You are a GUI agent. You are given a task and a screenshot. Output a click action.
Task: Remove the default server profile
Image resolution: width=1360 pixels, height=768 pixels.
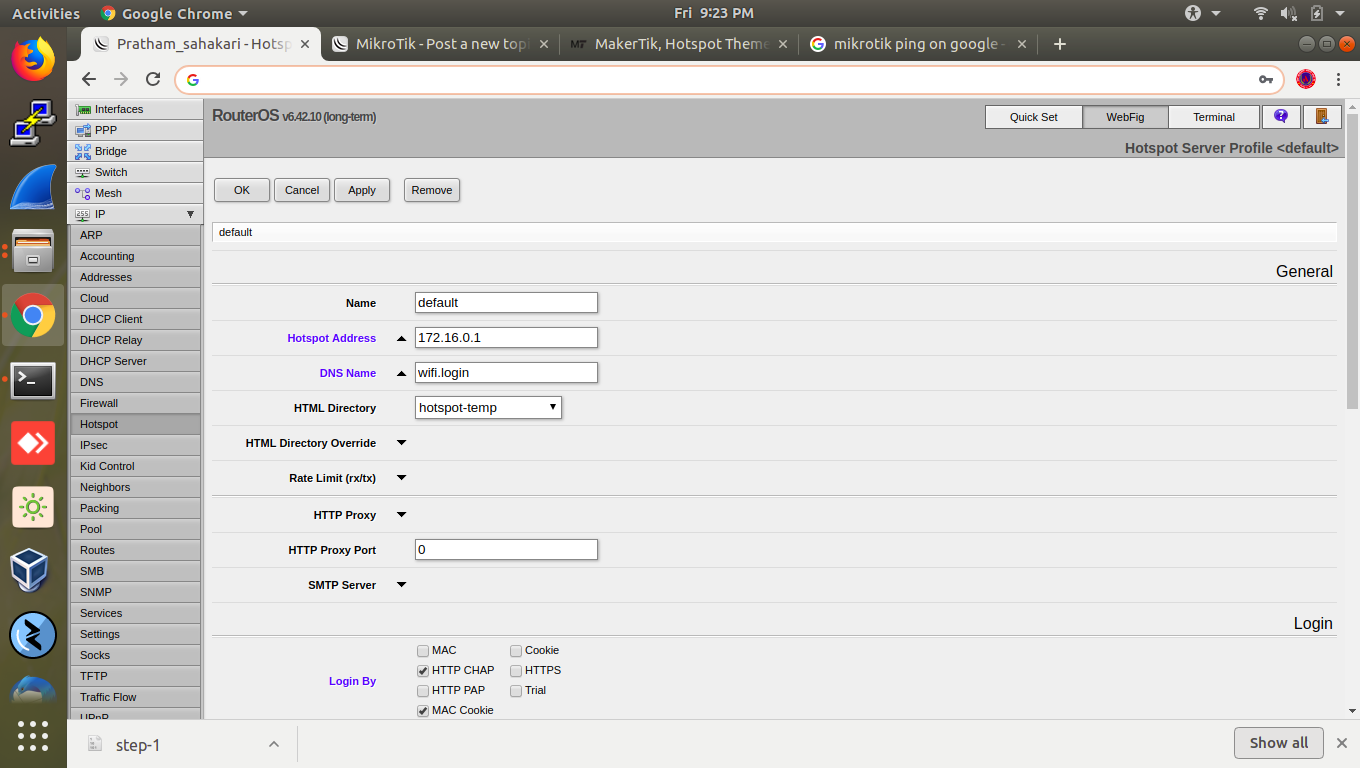(x=432, y=190)
